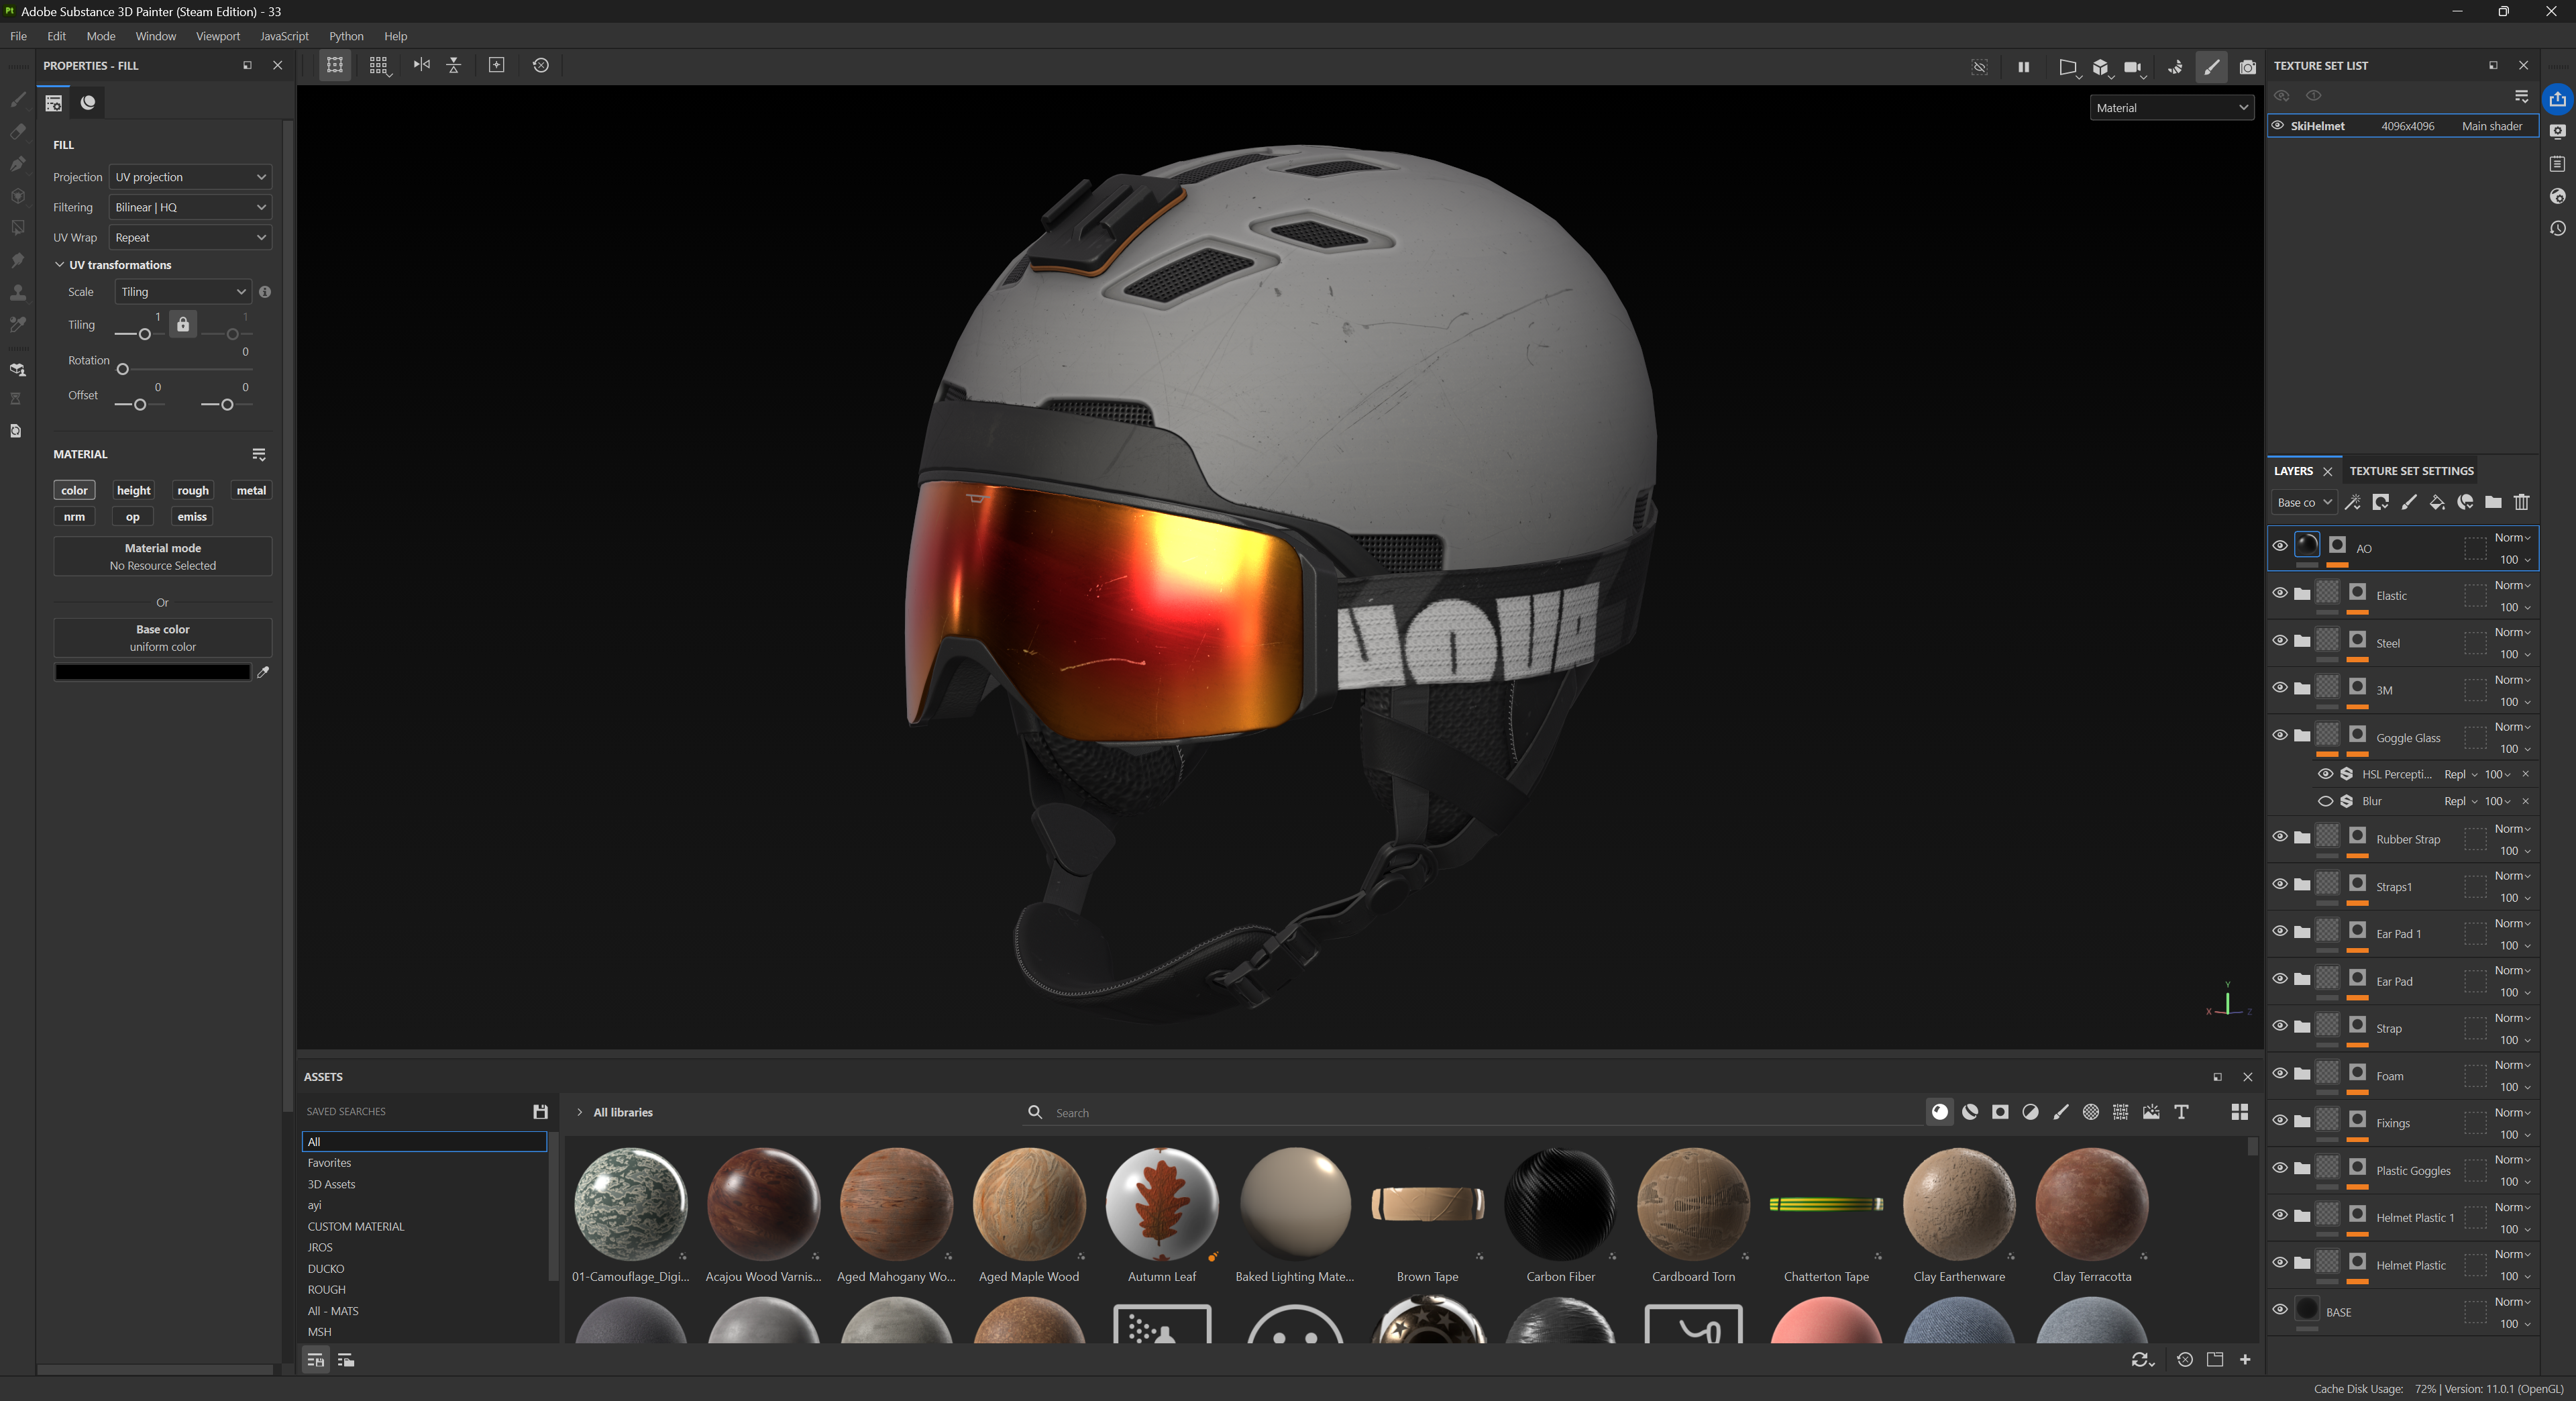Click the Base color uniform color button

point(163,638)
